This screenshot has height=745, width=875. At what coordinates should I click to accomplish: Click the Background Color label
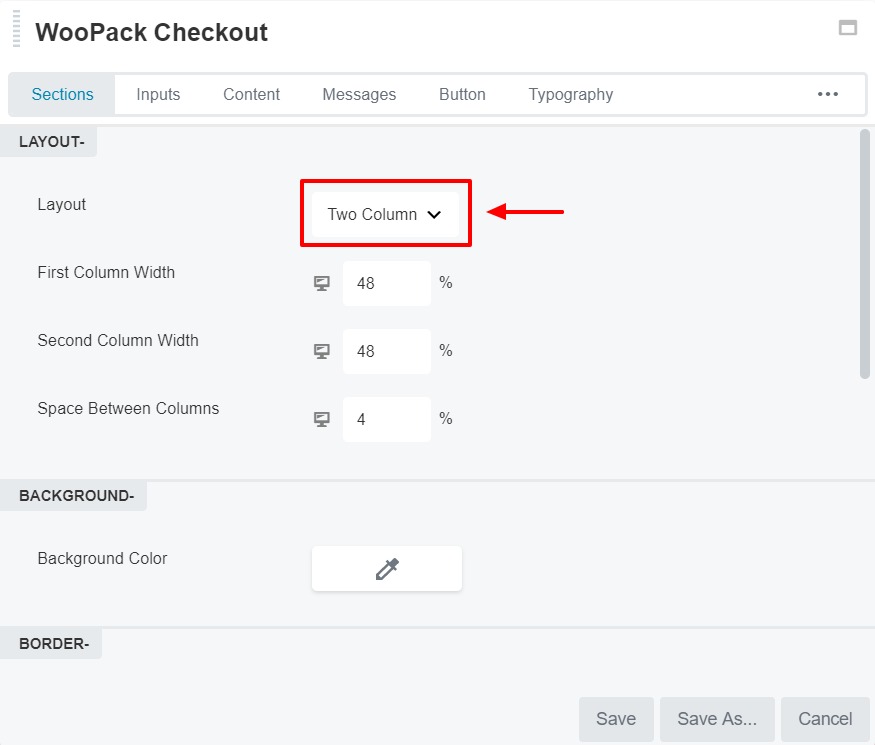click(x=102, y=559)
